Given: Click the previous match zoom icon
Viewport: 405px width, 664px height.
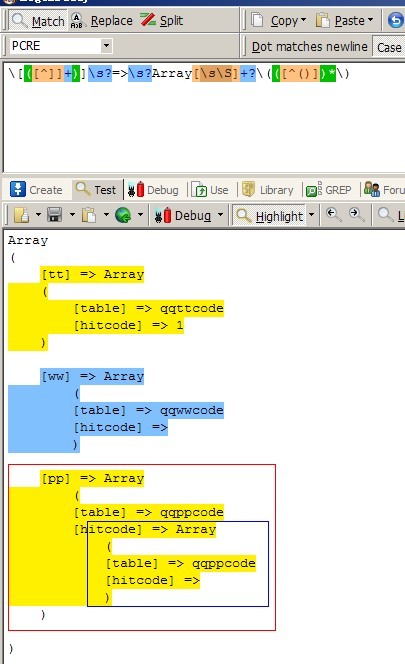Looking at the screenshot, I should point(333,215).
